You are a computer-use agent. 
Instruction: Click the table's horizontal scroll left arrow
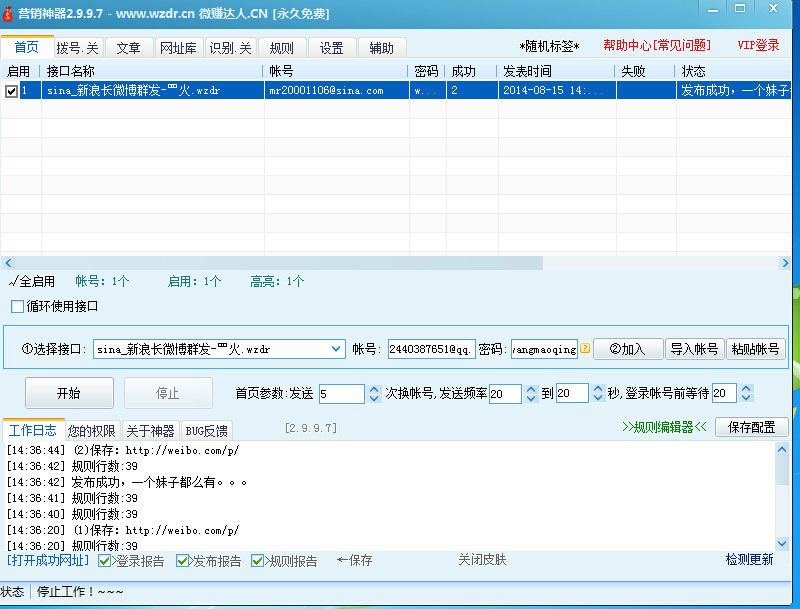tap(9, 263)
